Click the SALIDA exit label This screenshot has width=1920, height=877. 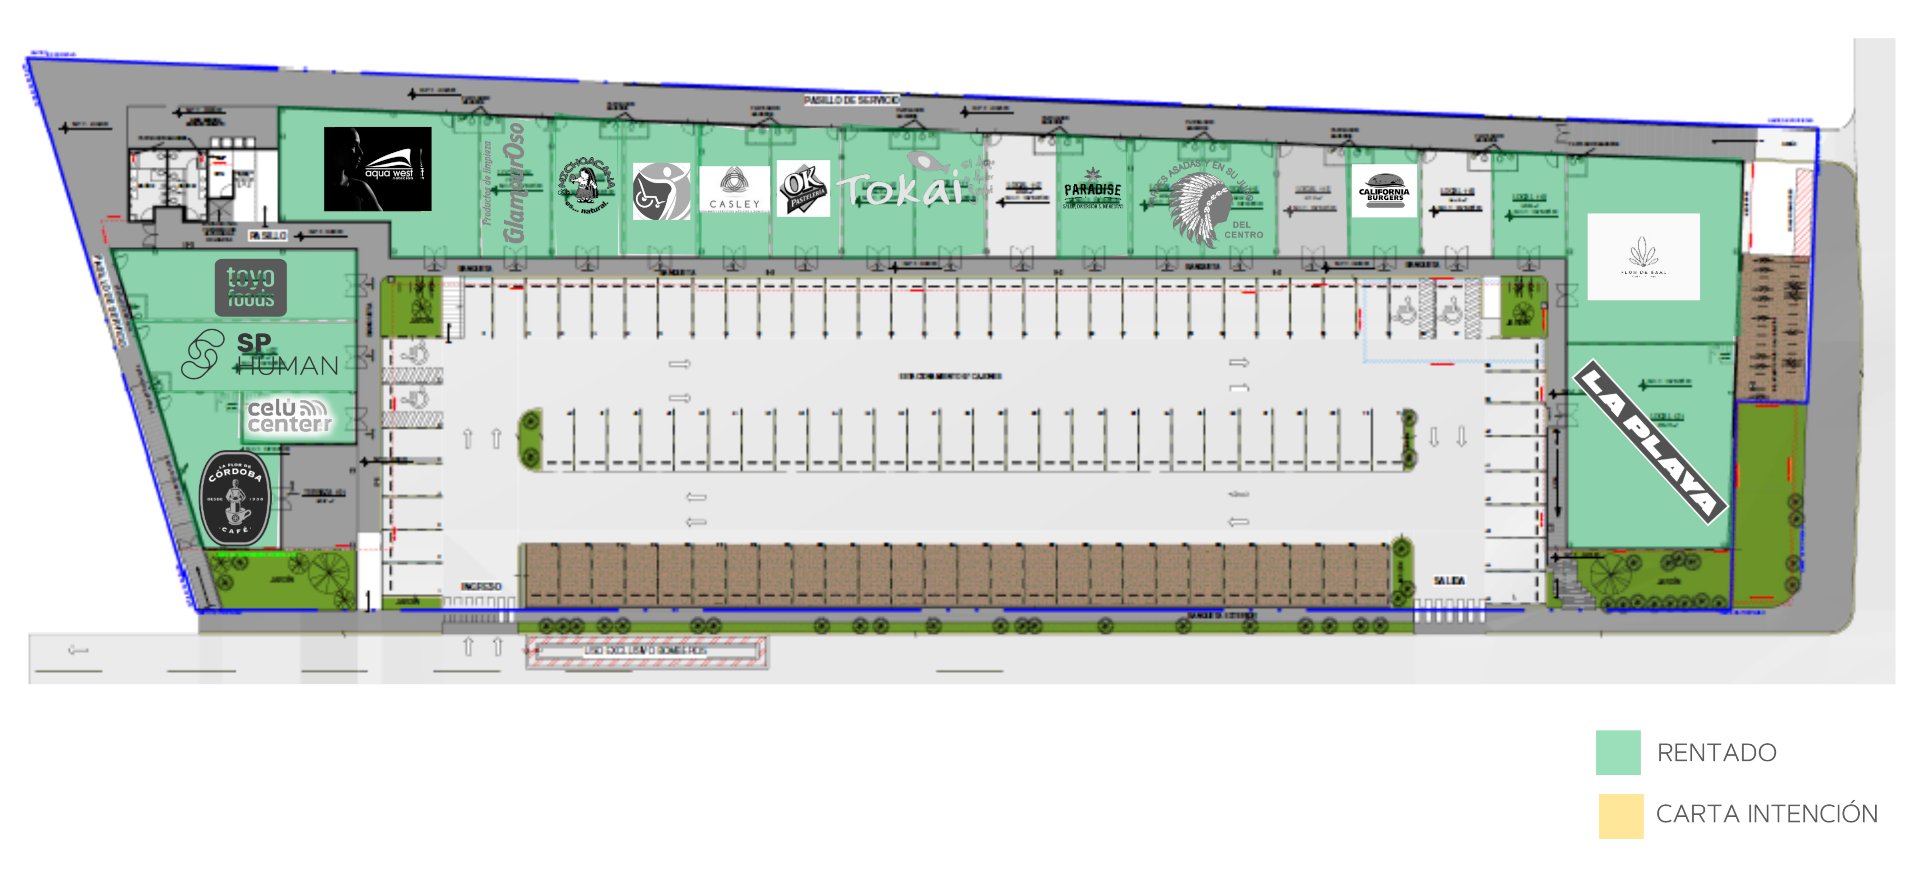1449,581
